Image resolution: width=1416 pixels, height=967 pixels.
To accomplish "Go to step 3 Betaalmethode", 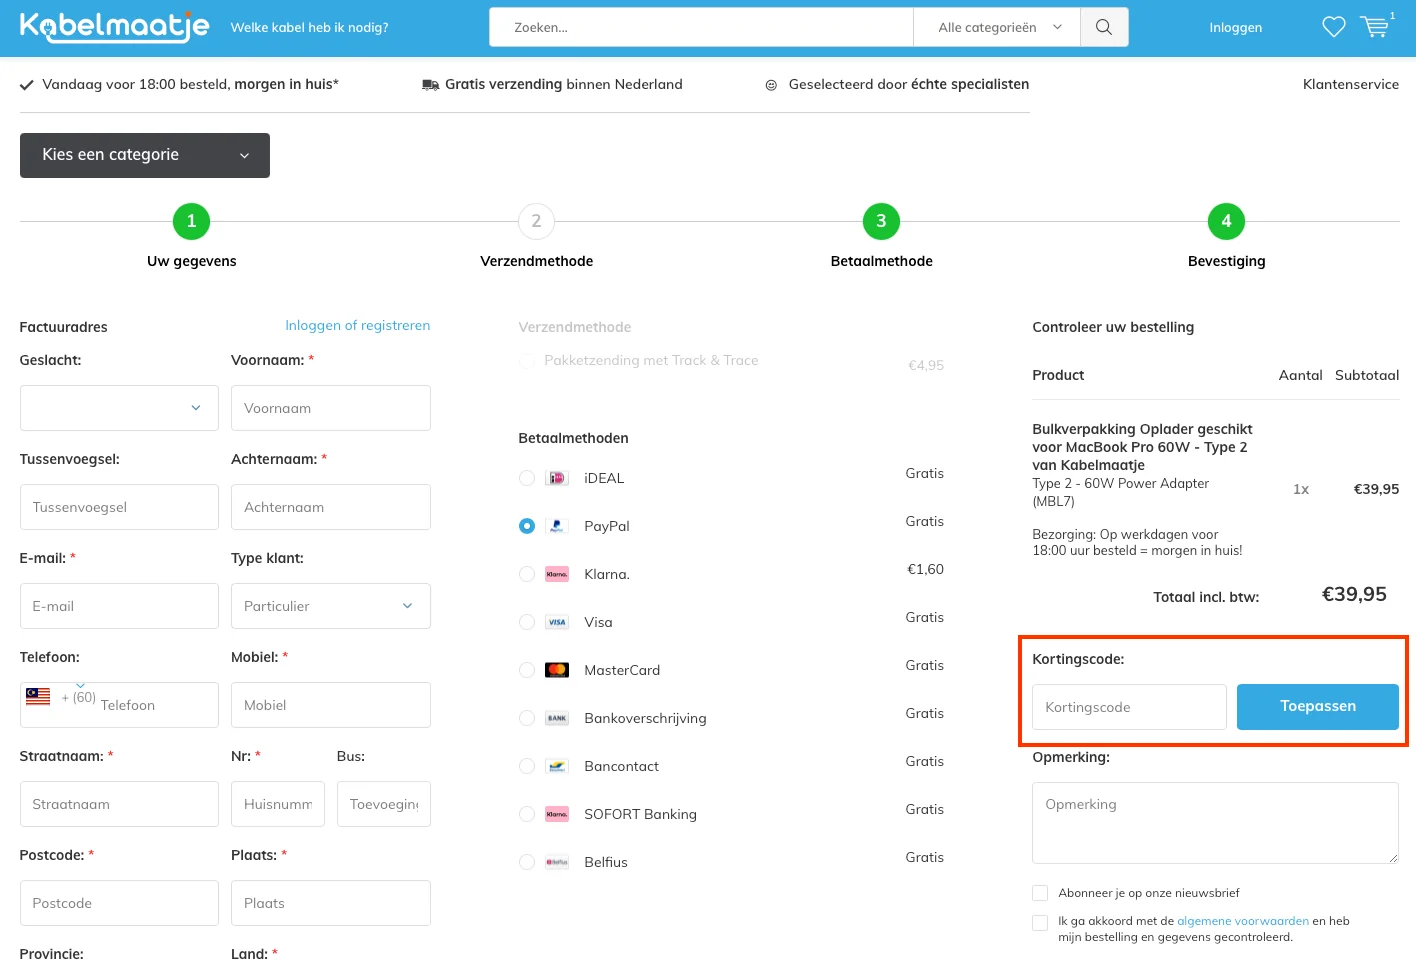I will 881,221.
